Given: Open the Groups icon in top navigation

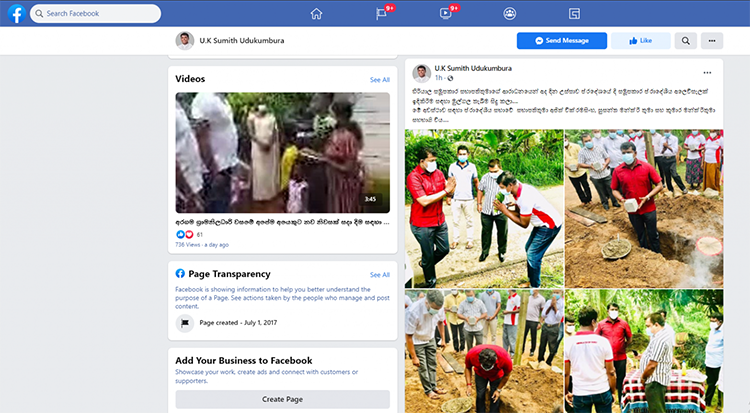Looking at the screenshot, I should coord(510,14).
